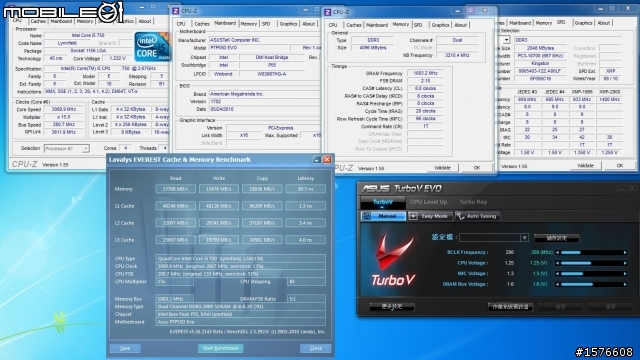The width and height of the screenshot is (640, 360).
Task: Click the Memory Type field in EVEREST
Action: coord(240,307)
